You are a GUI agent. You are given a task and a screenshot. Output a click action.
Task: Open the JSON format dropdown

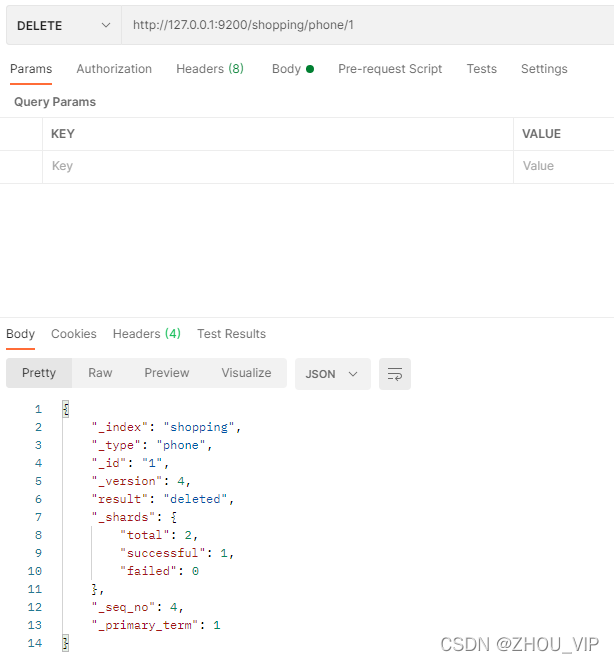[x=333, y=374]
